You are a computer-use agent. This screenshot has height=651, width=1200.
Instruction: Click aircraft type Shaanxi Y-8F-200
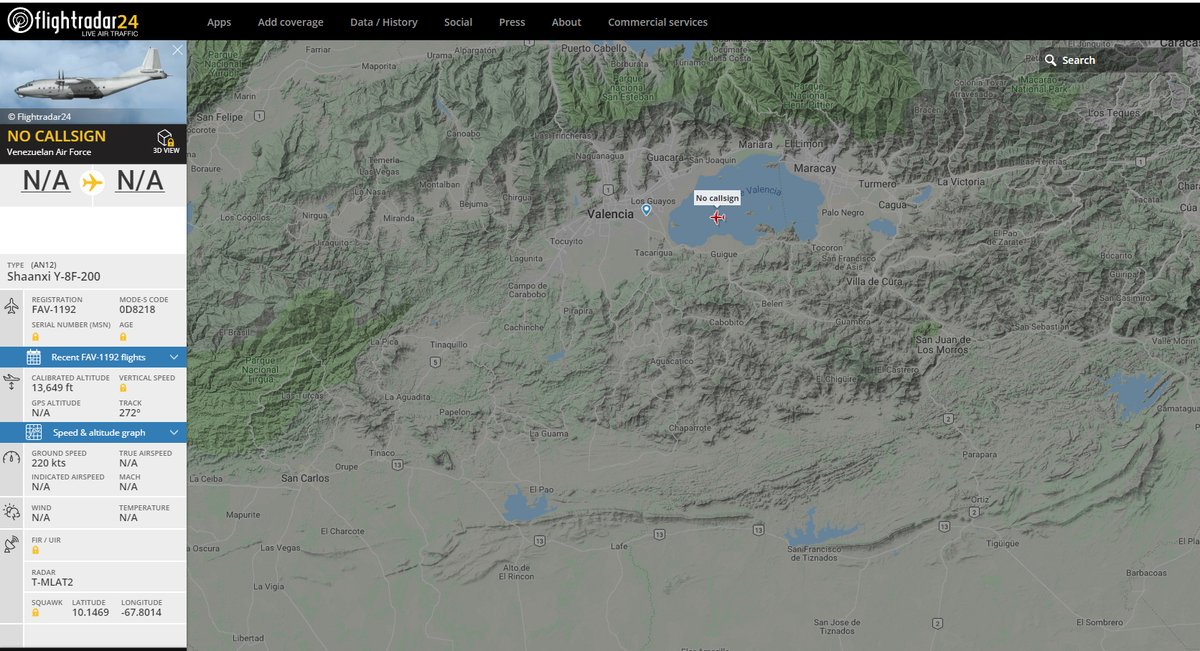[54, 276]
